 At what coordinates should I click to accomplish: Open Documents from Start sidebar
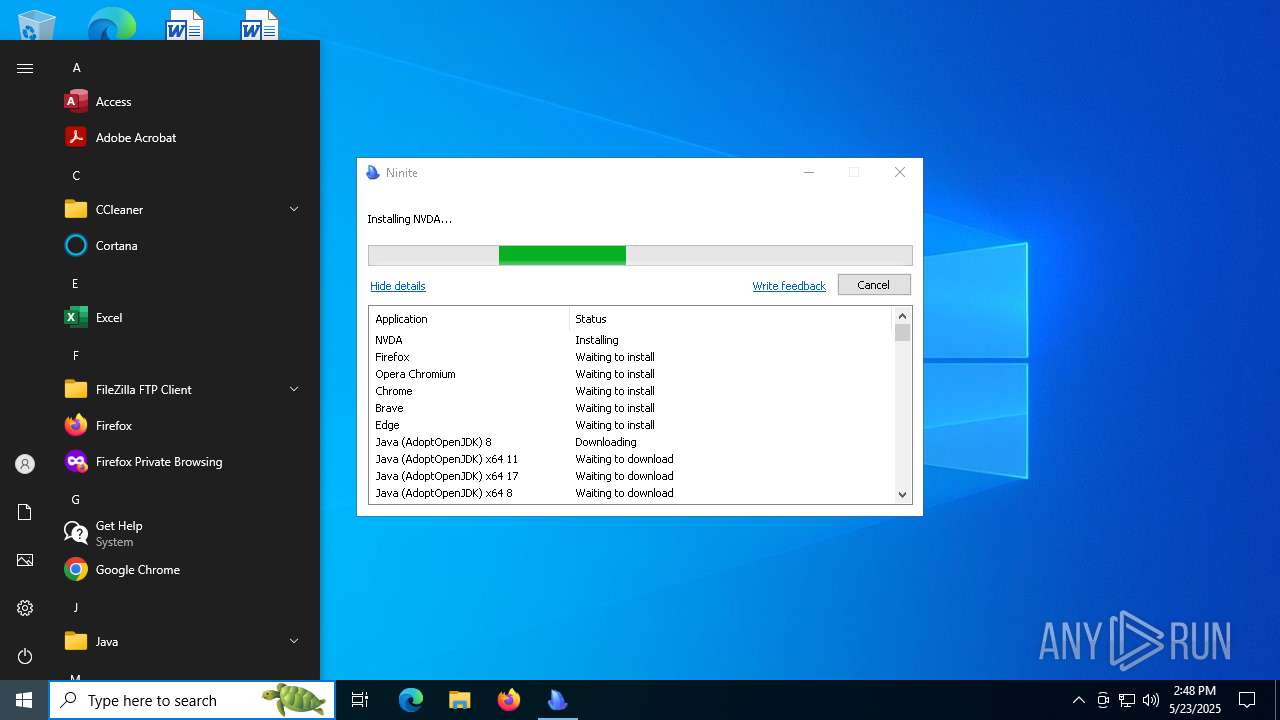25,512
